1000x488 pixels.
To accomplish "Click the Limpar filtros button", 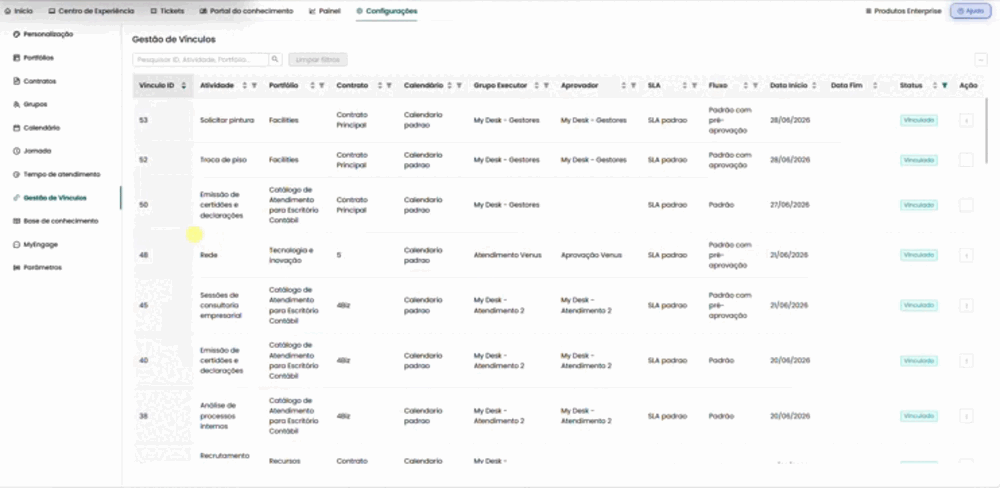I will 318,59.
